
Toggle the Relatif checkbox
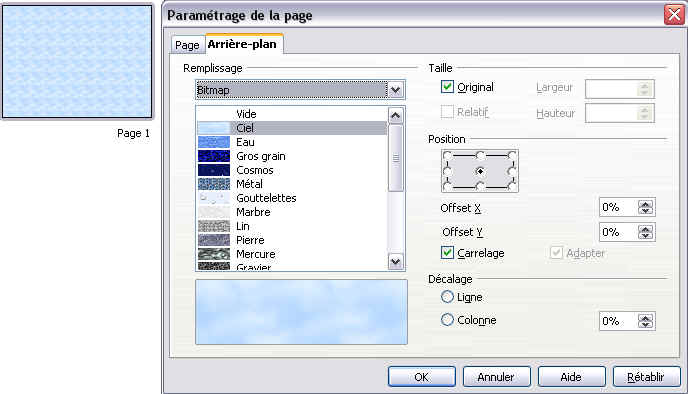(x=447, y=112)
